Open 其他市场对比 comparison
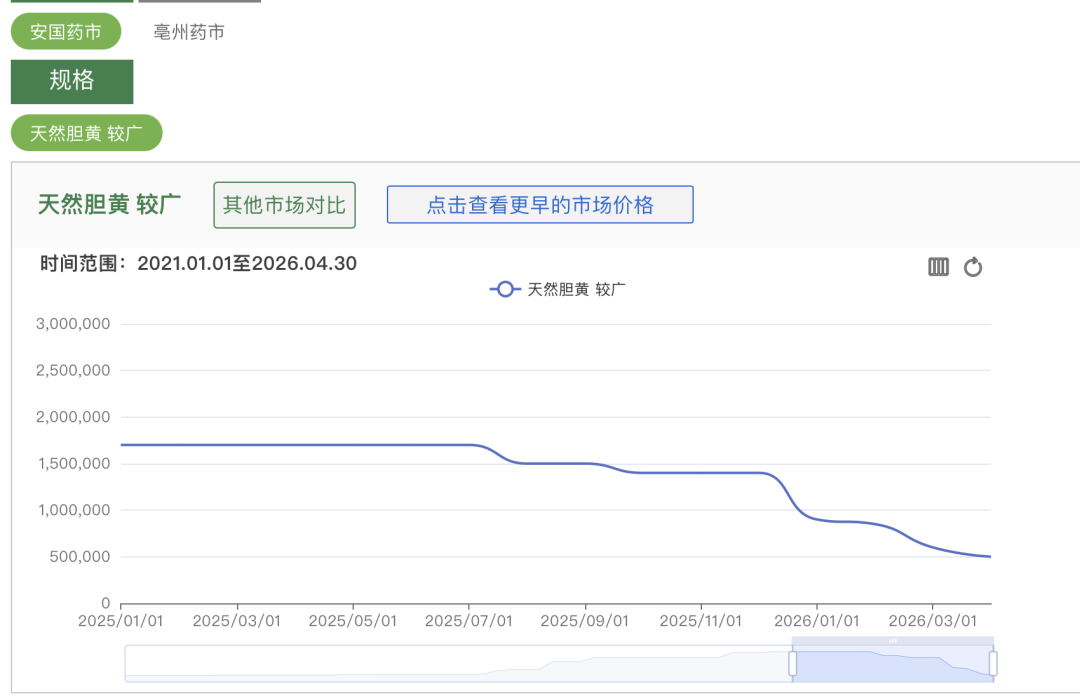 tap(284, 205)
